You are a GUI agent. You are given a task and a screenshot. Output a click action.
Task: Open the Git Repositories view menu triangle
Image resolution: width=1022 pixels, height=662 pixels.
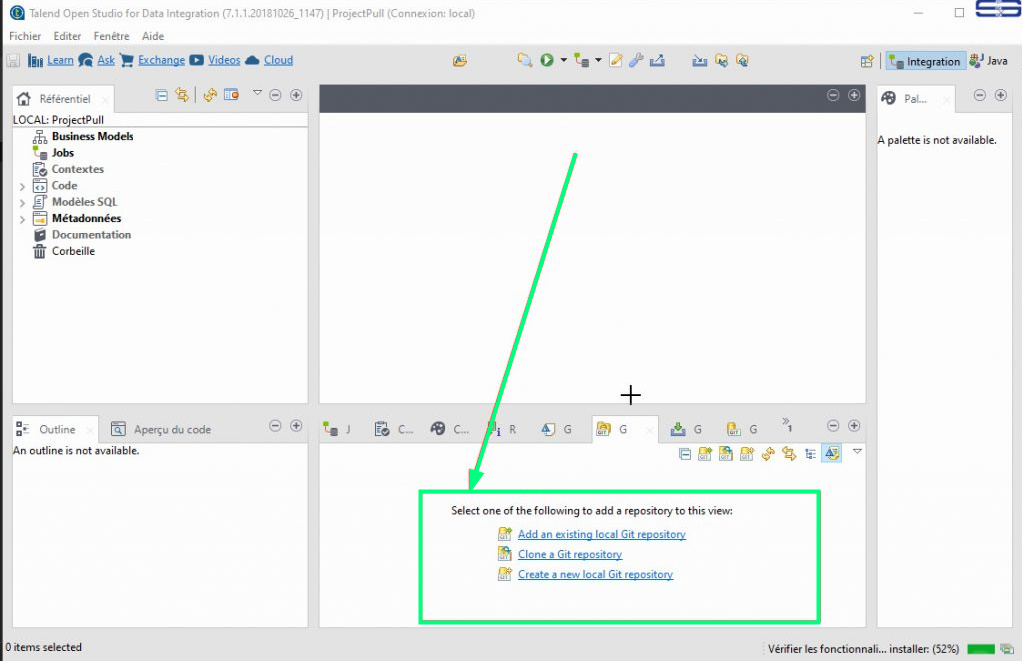[x=858, y=451]
